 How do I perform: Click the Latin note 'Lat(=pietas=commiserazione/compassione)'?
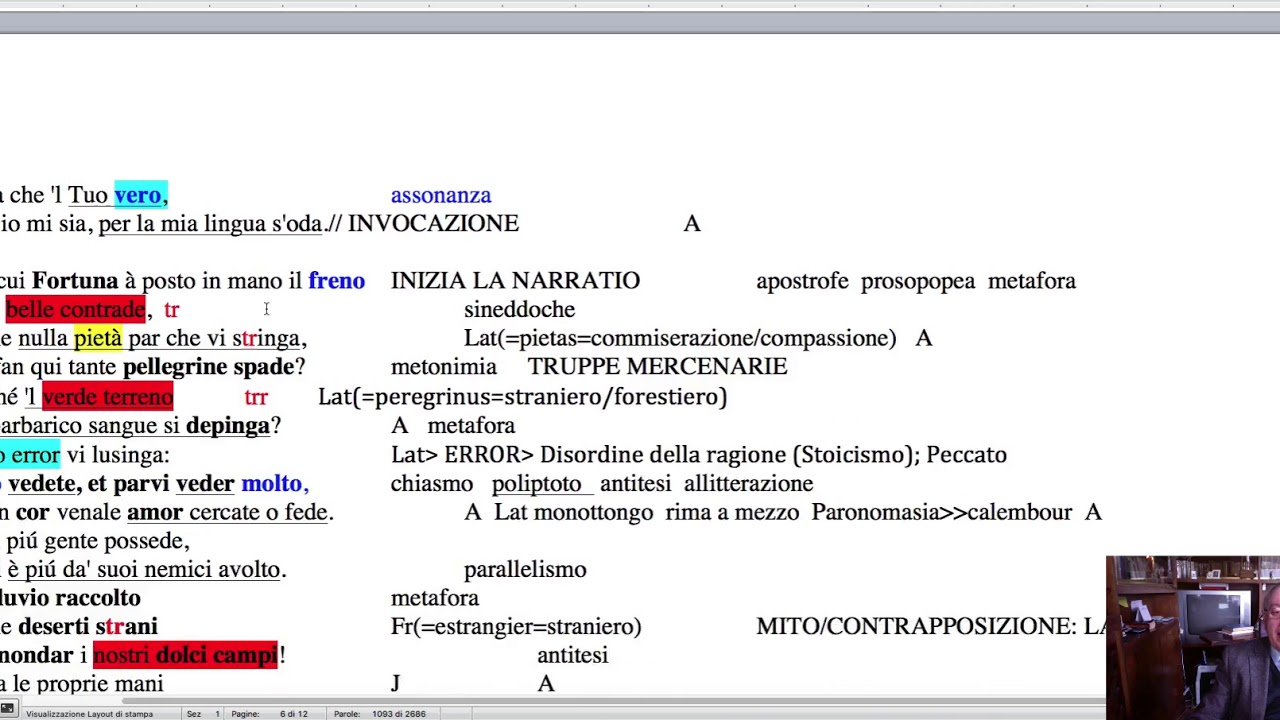(680, 338)
